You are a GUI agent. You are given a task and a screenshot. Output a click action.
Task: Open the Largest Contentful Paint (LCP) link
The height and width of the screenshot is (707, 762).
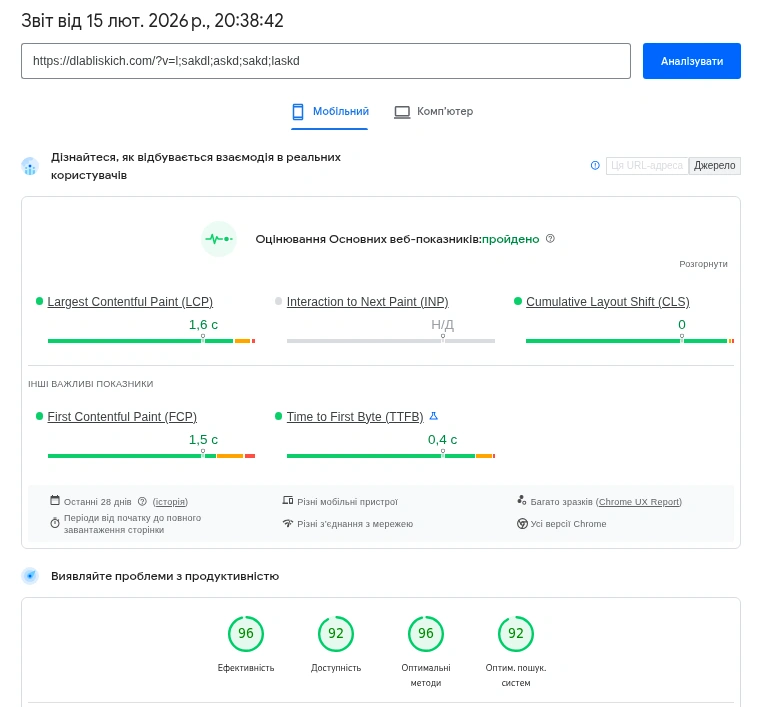coord(130,302)
